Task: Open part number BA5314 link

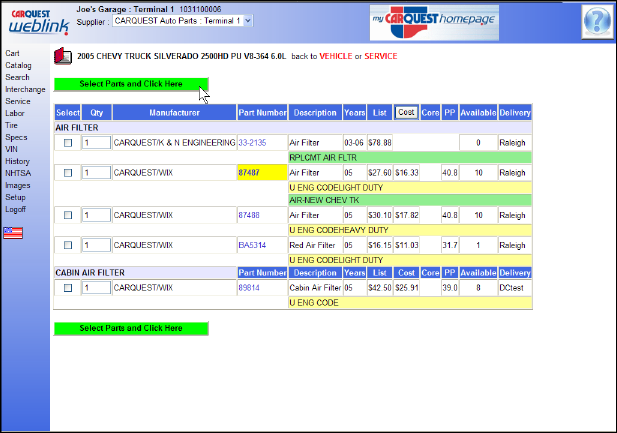Action: (252, 245)
